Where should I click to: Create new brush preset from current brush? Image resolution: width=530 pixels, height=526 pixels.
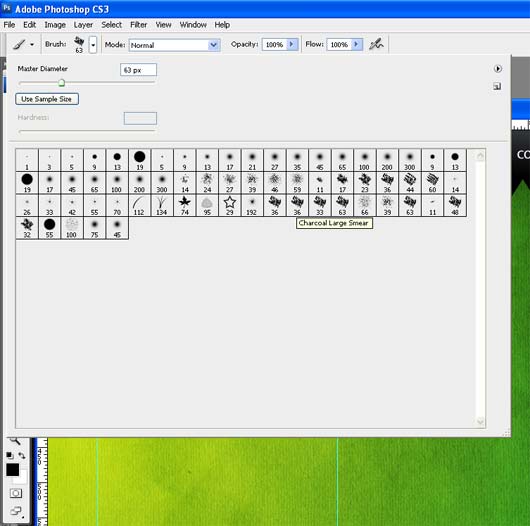click(497, 86)
